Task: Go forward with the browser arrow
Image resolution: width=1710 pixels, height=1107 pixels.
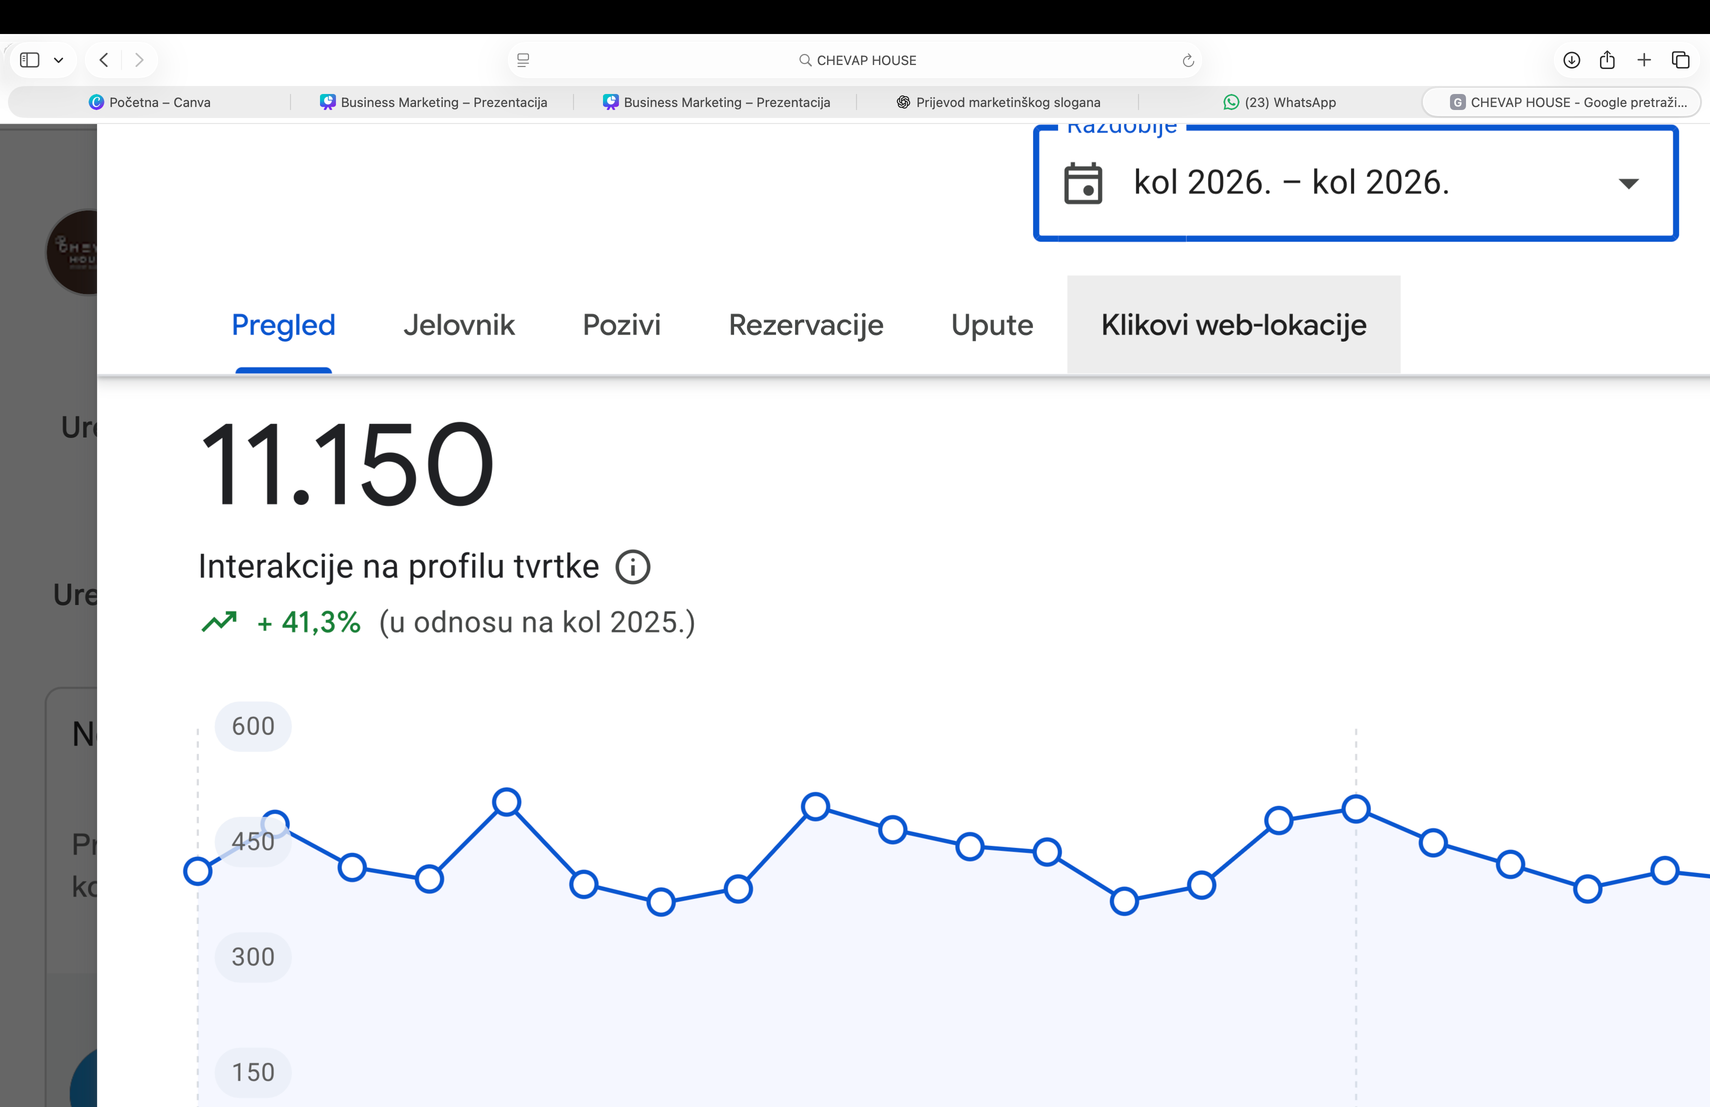Action: [139, 60]
